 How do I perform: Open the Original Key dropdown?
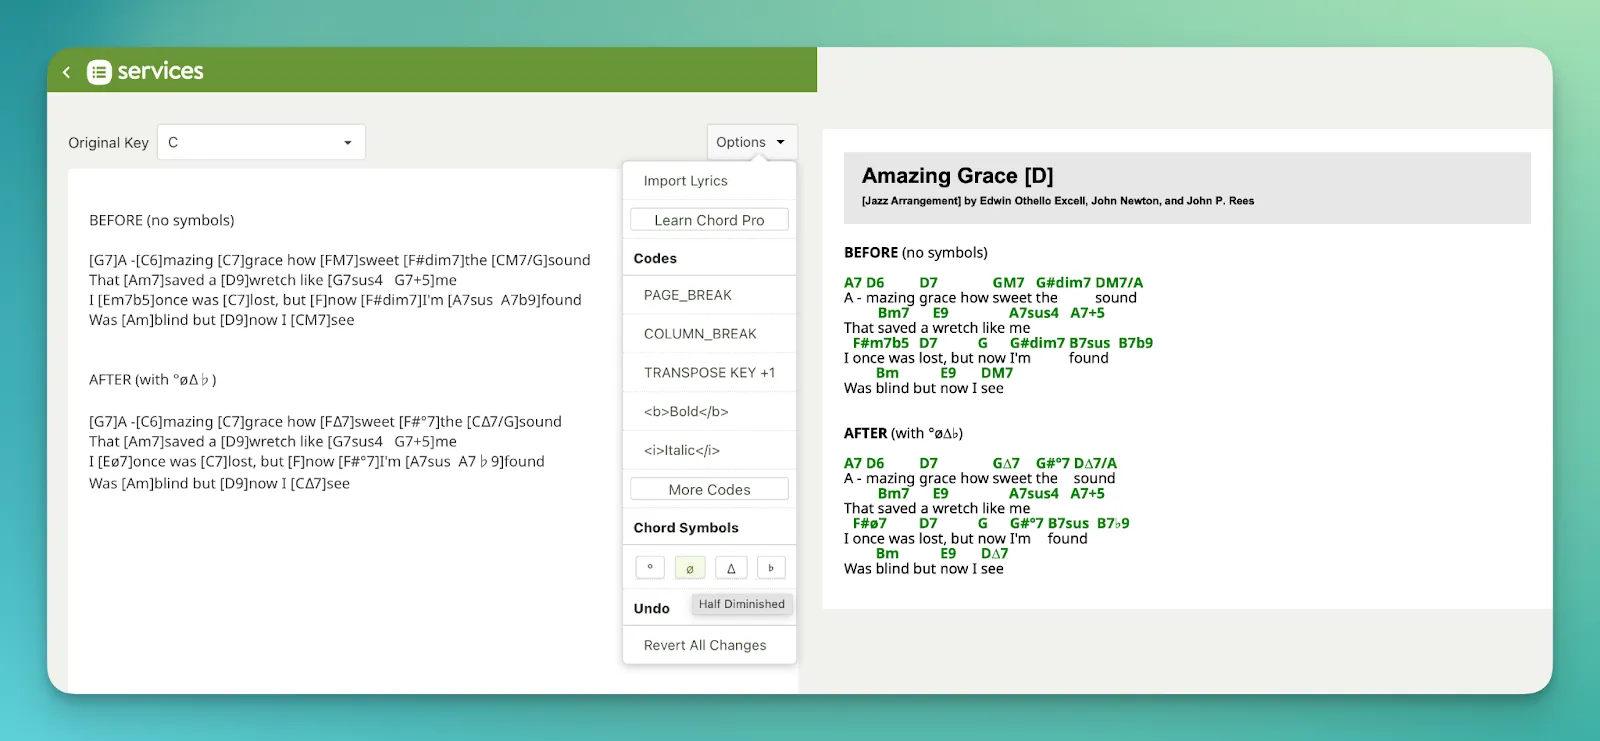pos(261,142)
